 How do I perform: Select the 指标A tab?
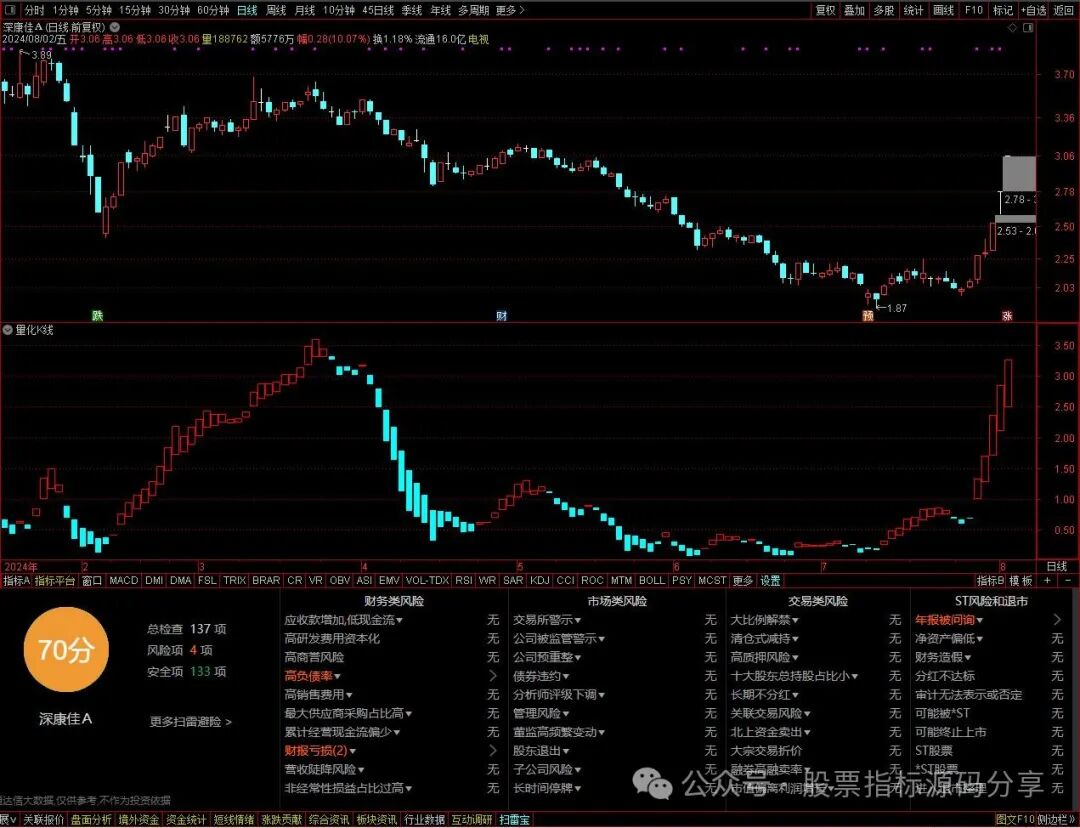(x=17, y=581)
